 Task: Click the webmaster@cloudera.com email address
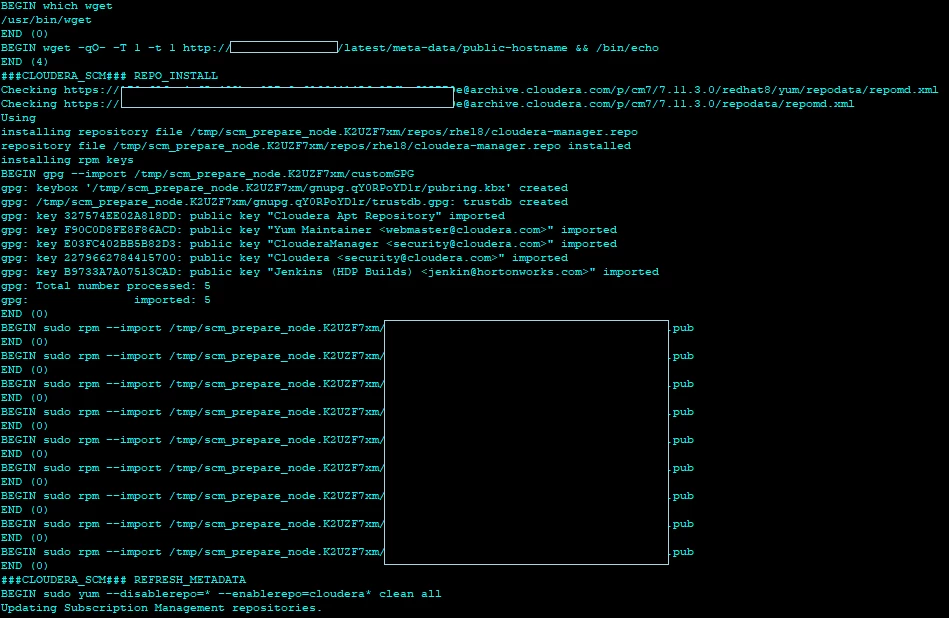pos(463,230)
